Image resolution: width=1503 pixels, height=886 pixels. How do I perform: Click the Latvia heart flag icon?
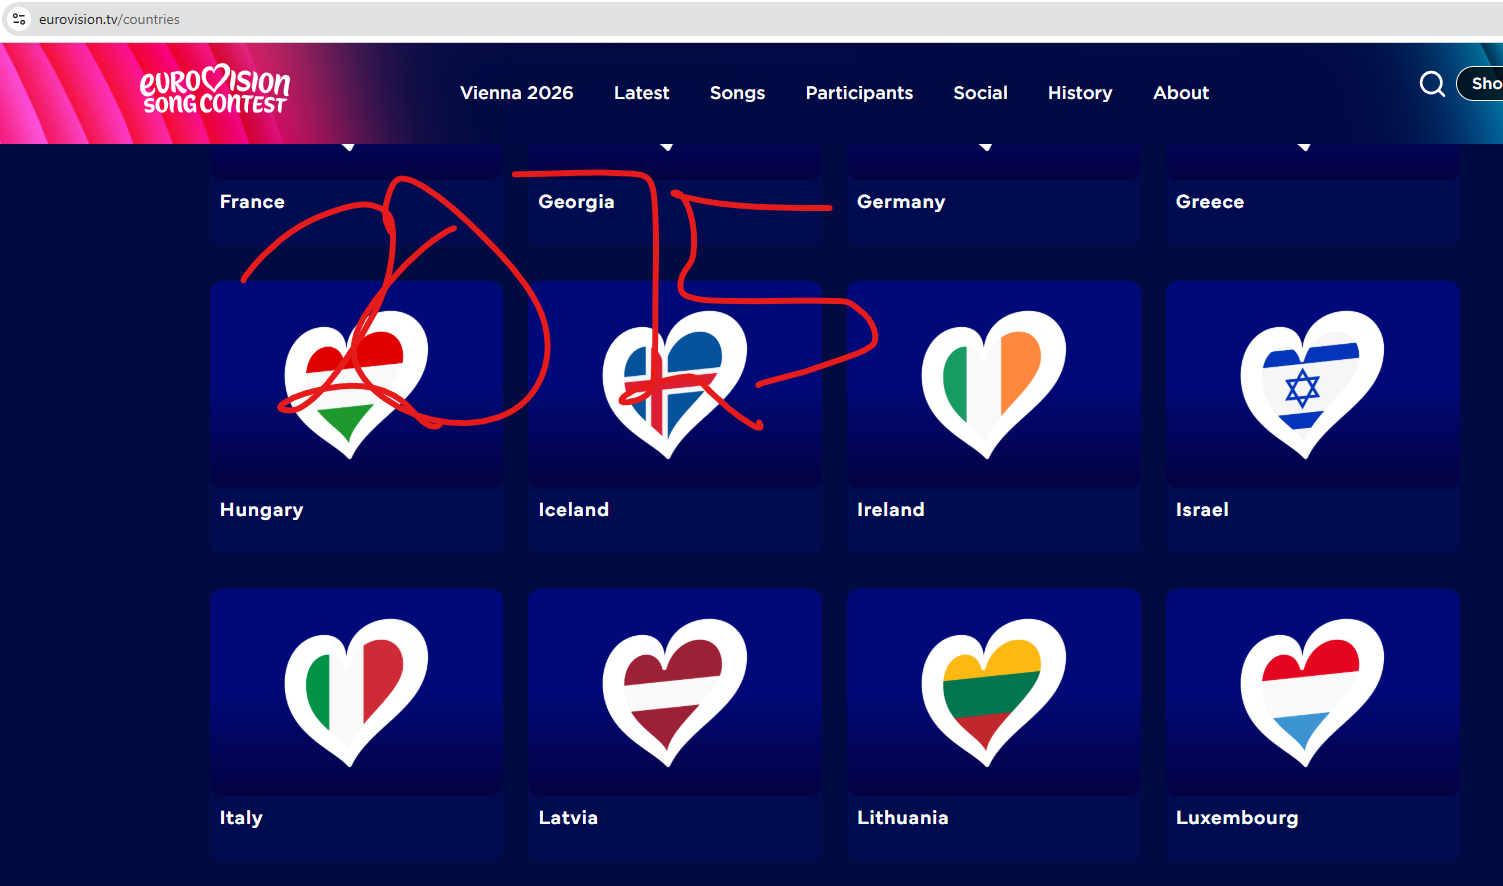[x=675, y=693]
